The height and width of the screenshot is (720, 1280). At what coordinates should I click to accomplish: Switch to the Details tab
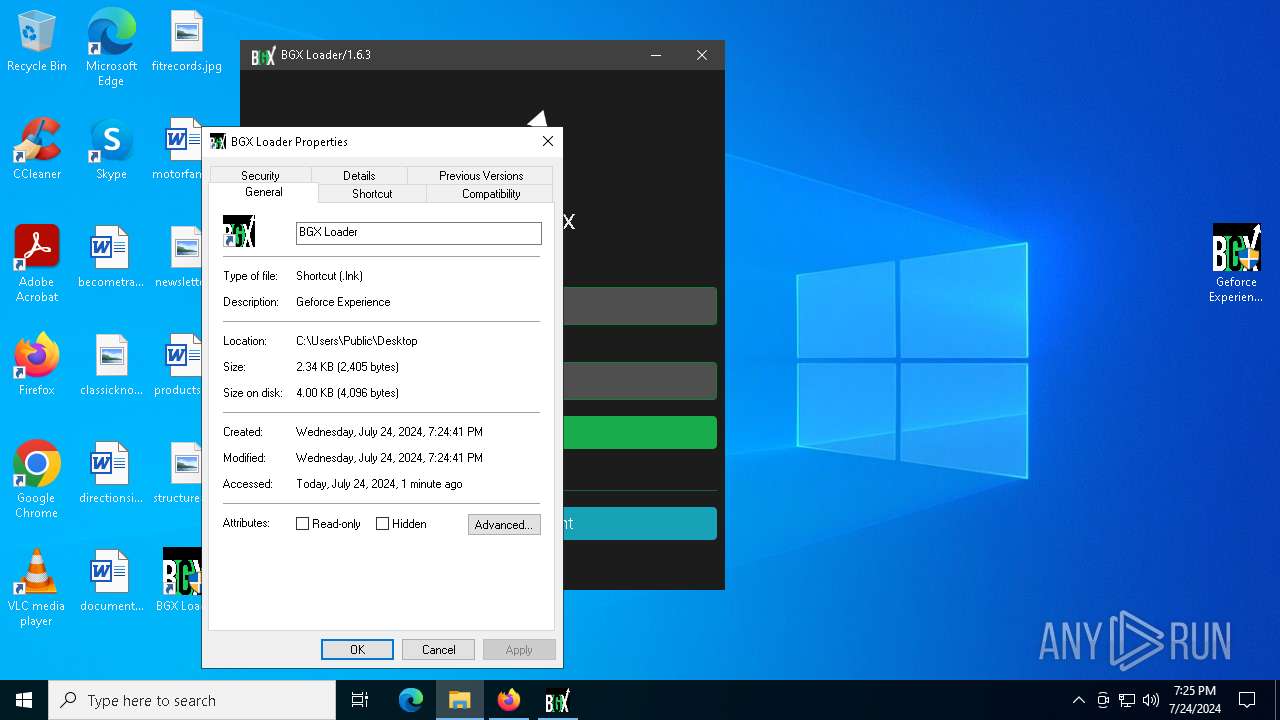(359, 175)
